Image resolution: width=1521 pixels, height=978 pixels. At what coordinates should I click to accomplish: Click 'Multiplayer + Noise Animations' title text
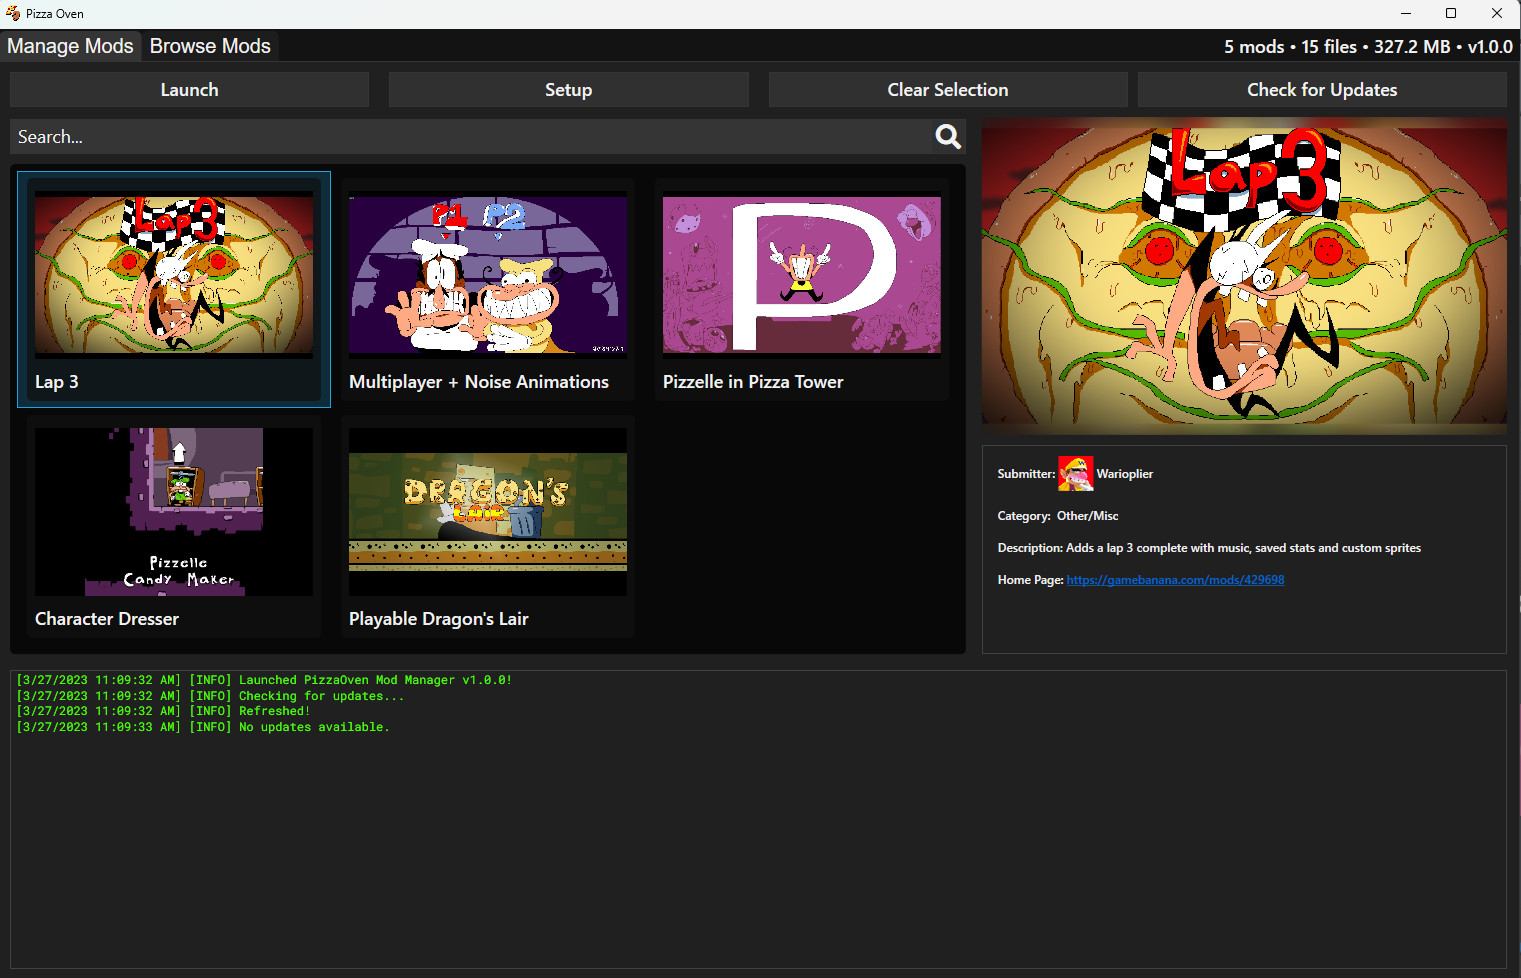[479, 382]
